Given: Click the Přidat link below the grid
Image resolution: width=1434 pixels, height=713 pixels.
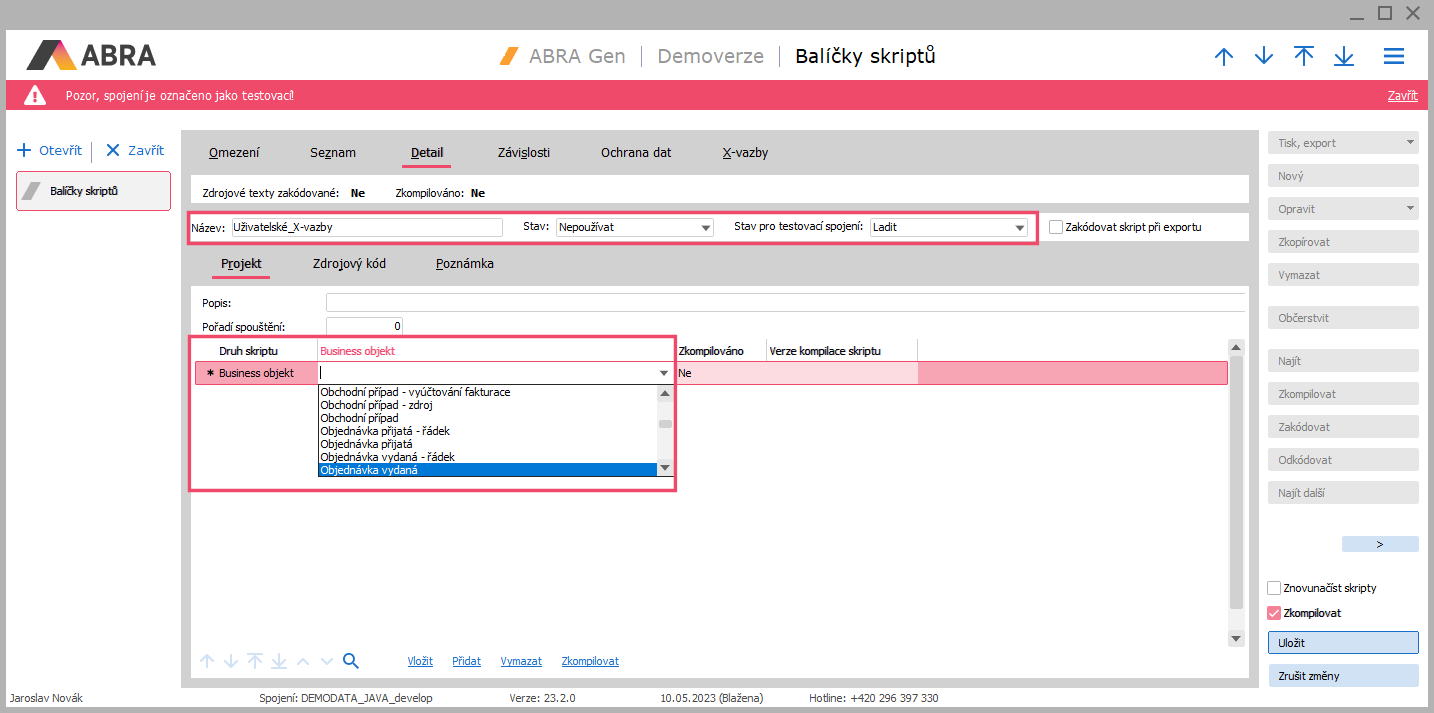Looking at the screenshot, I should [x=466, y=661].
